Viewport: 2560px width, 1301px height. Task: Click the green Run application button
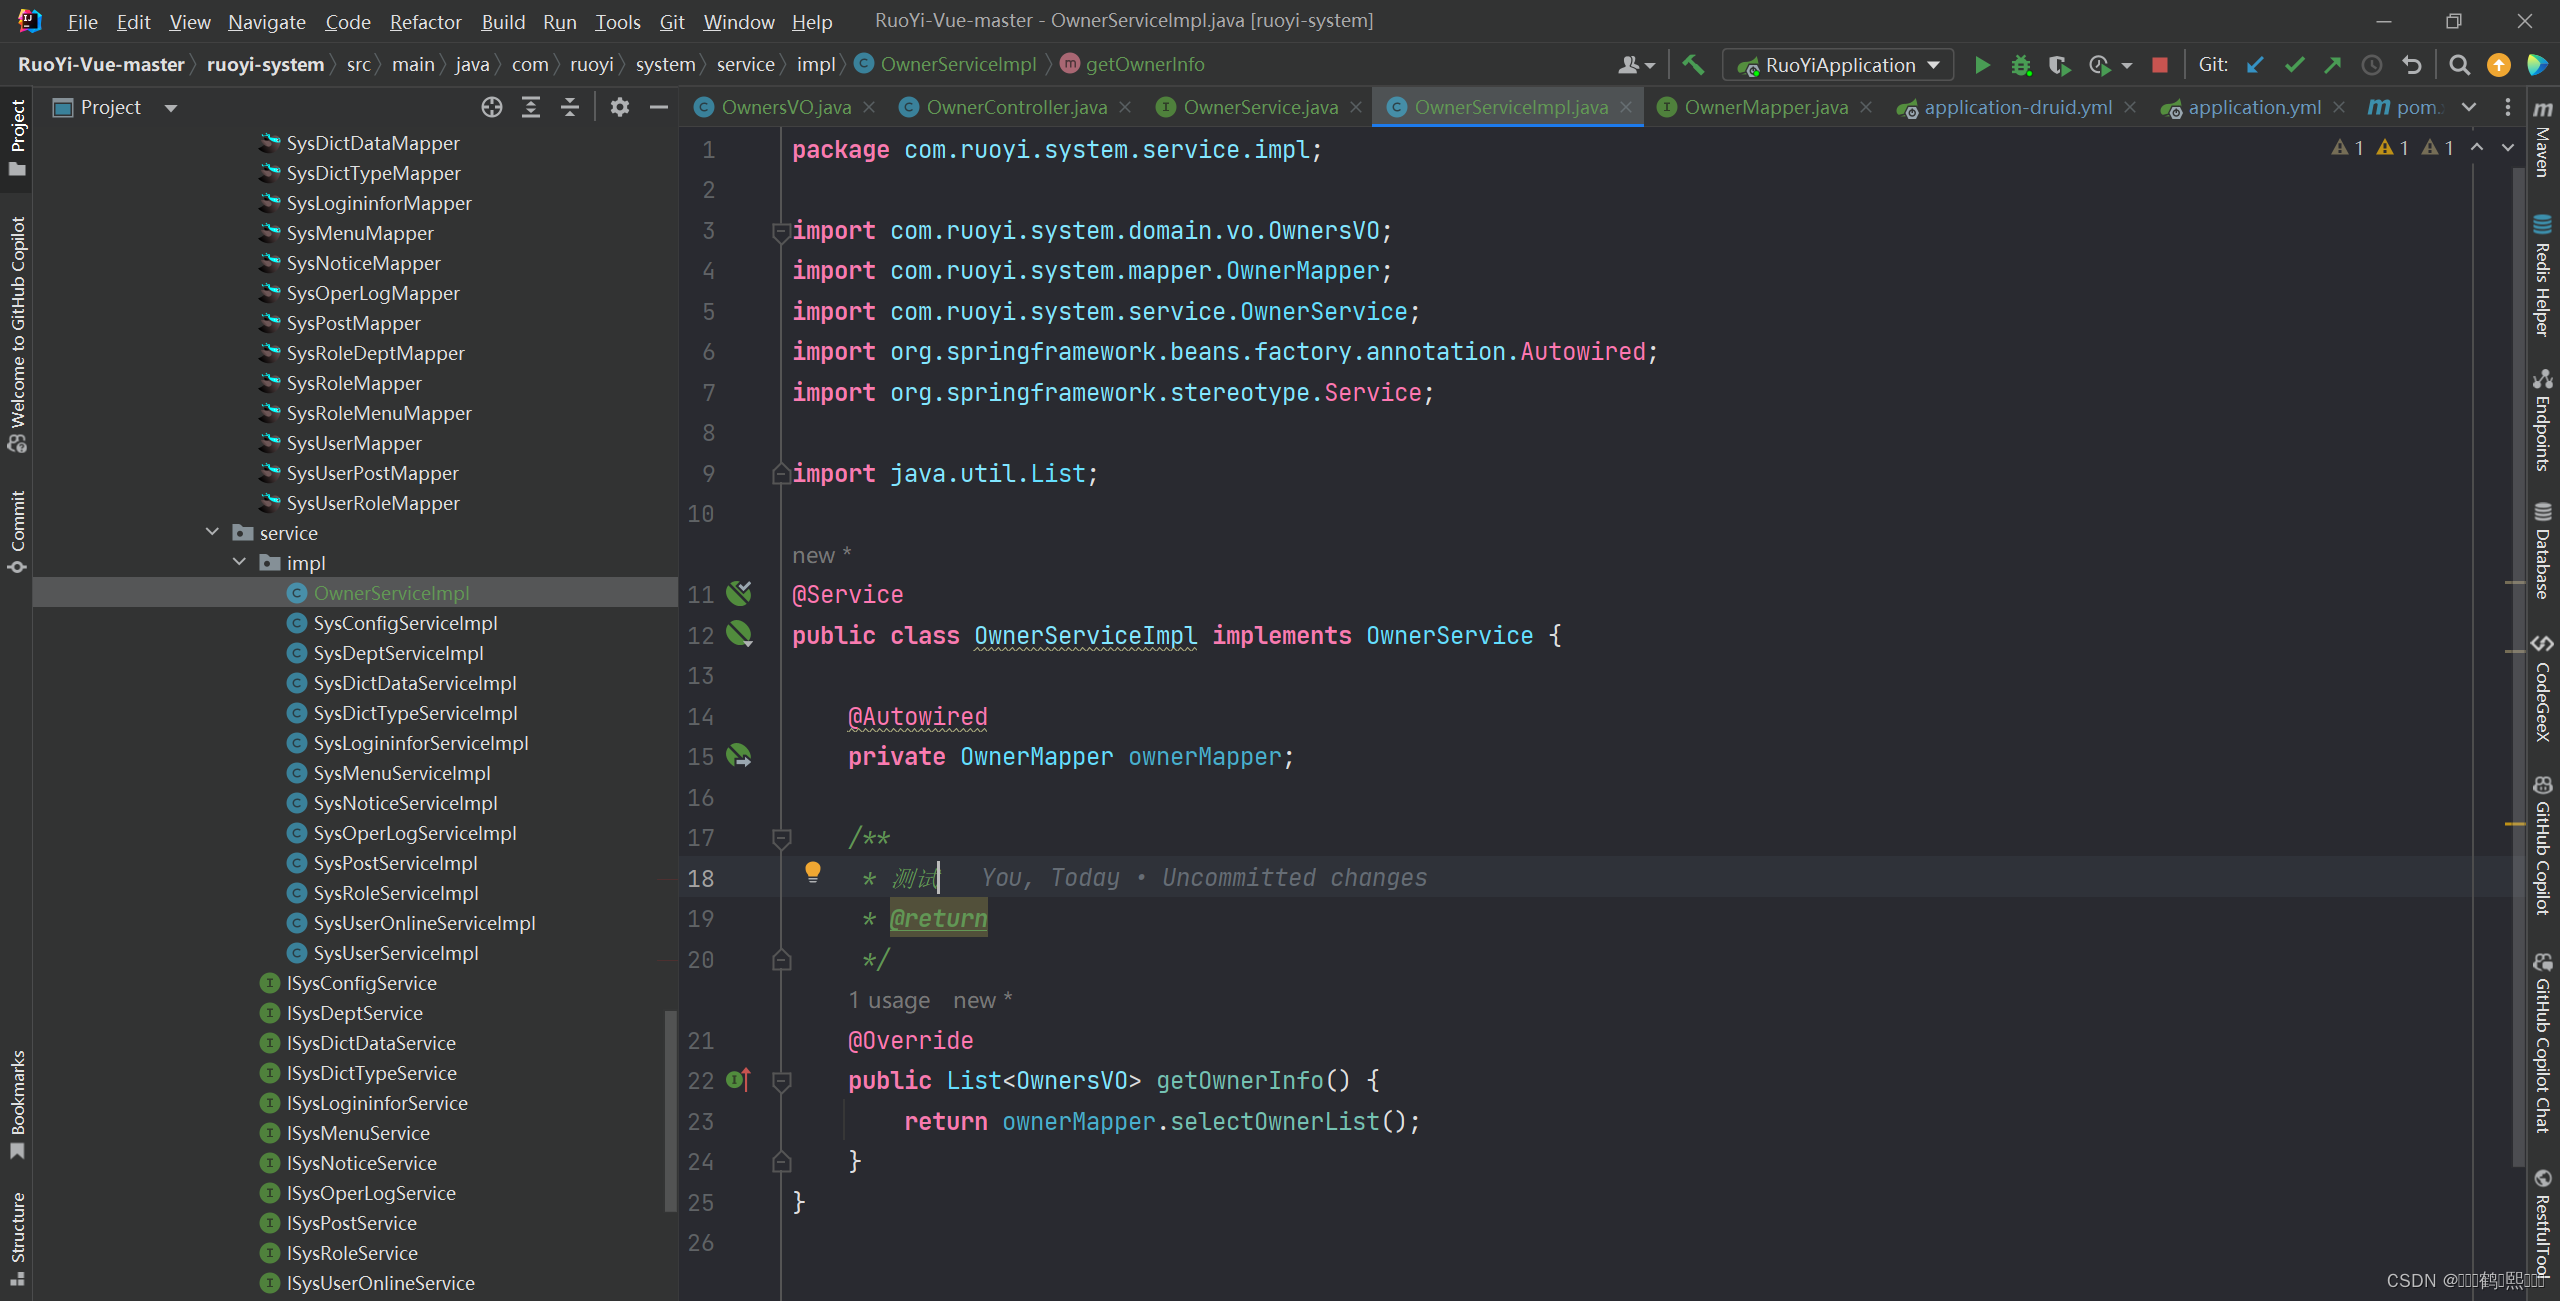pos(1981,65)
